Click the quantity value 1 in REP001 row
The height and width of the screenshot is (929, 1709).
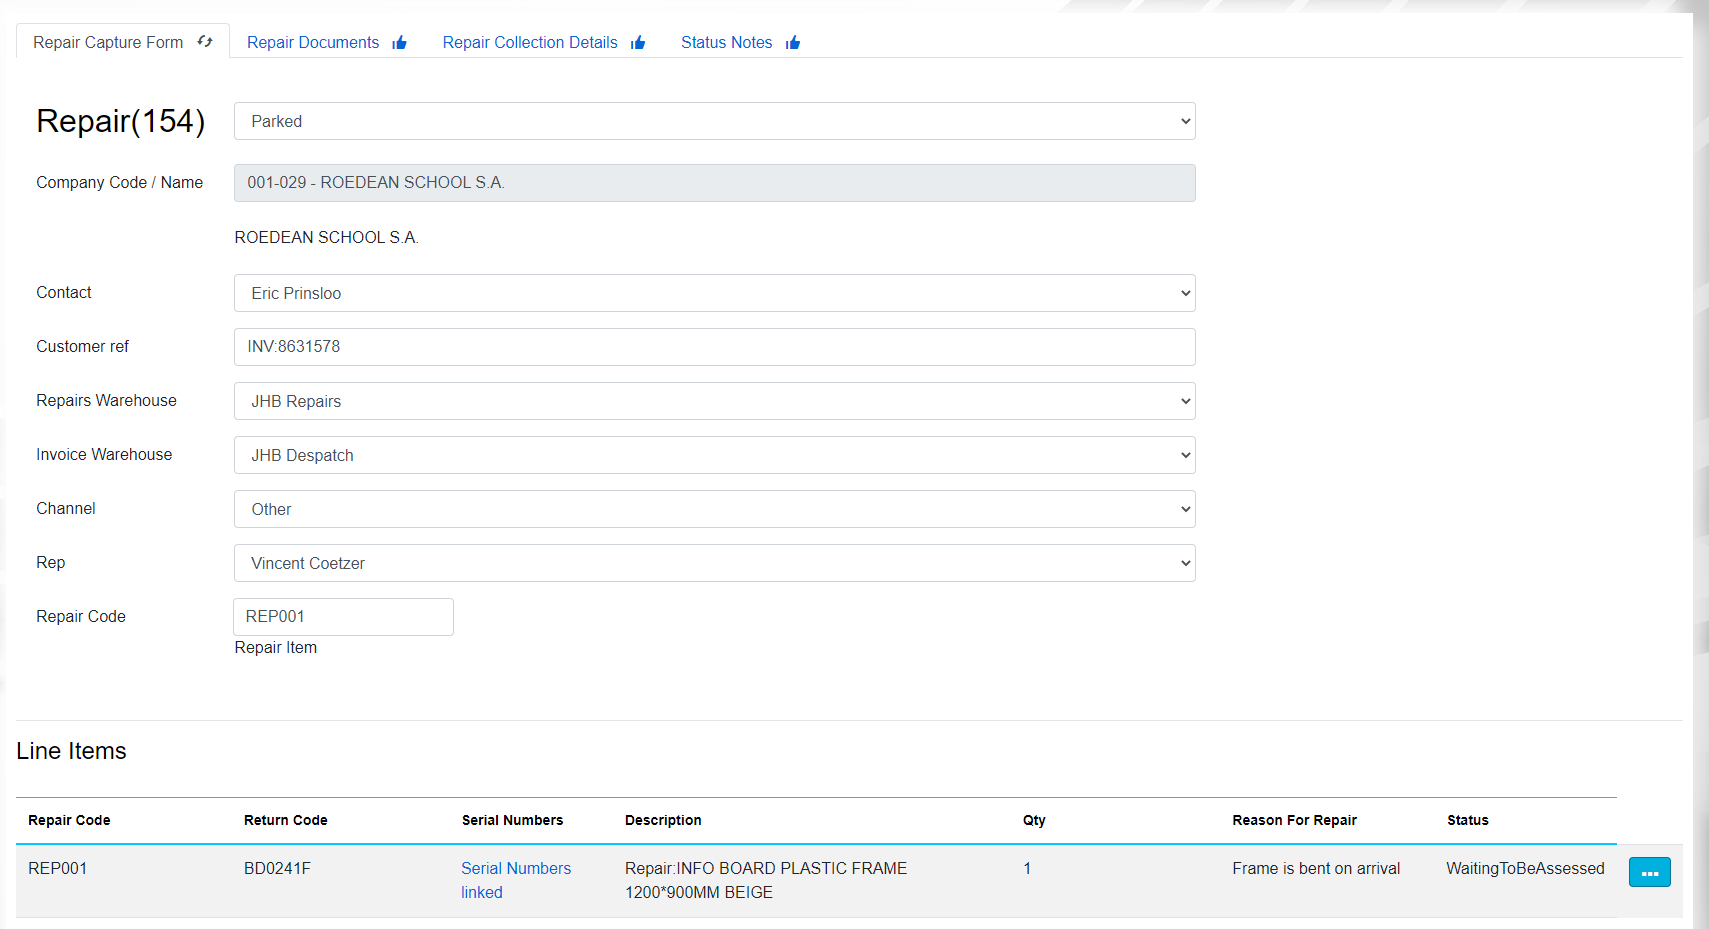click(1027, 868)
